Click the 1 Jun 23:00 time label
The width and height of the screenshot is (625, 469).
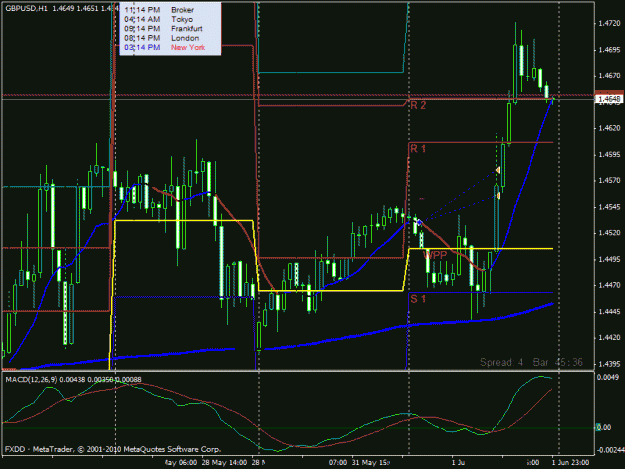click(570, 463)
